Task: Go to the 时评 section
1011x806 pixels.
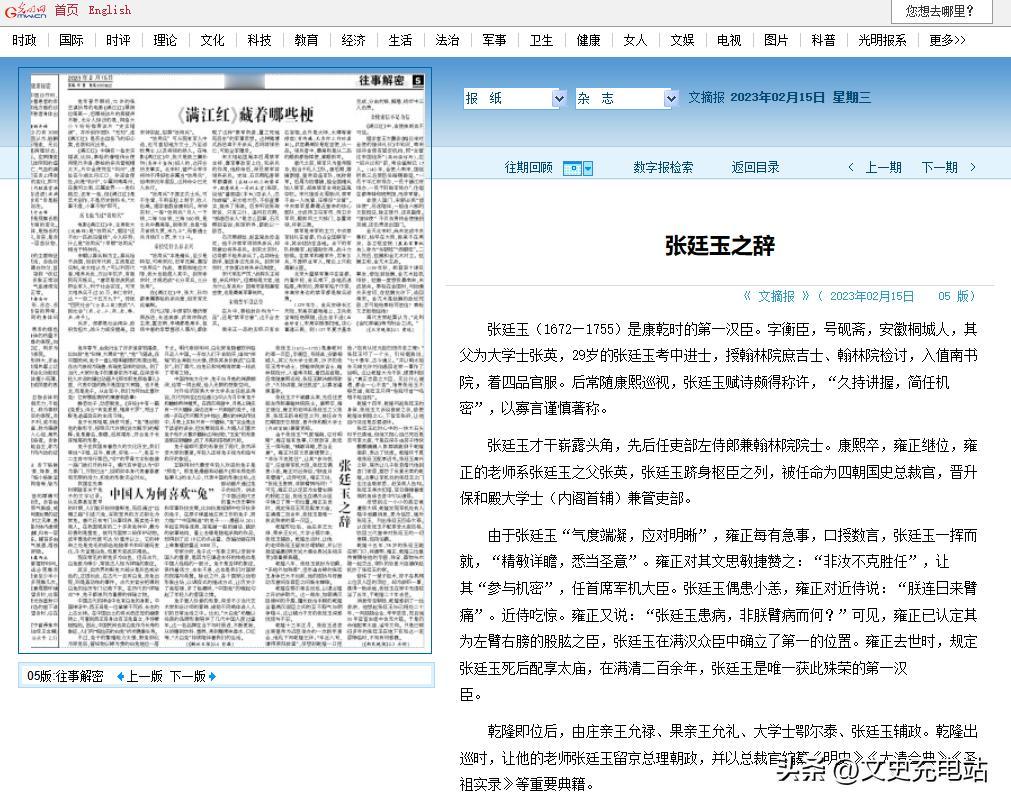Action: click(x=118, y=40)
